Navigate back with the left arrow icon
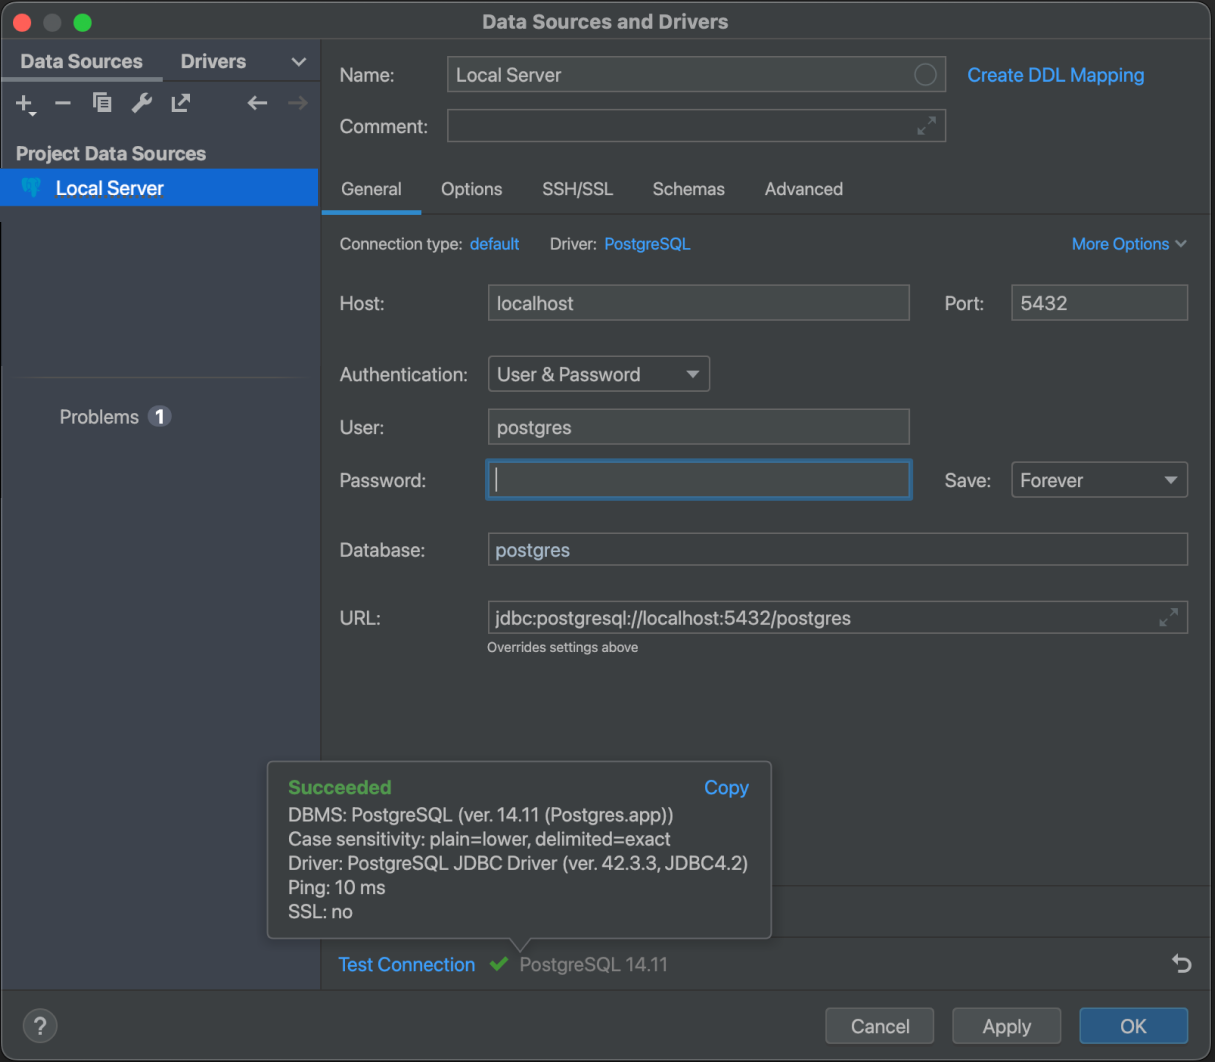The image size is (1215, 1062). pyautogui.click(x=257, y=103)
